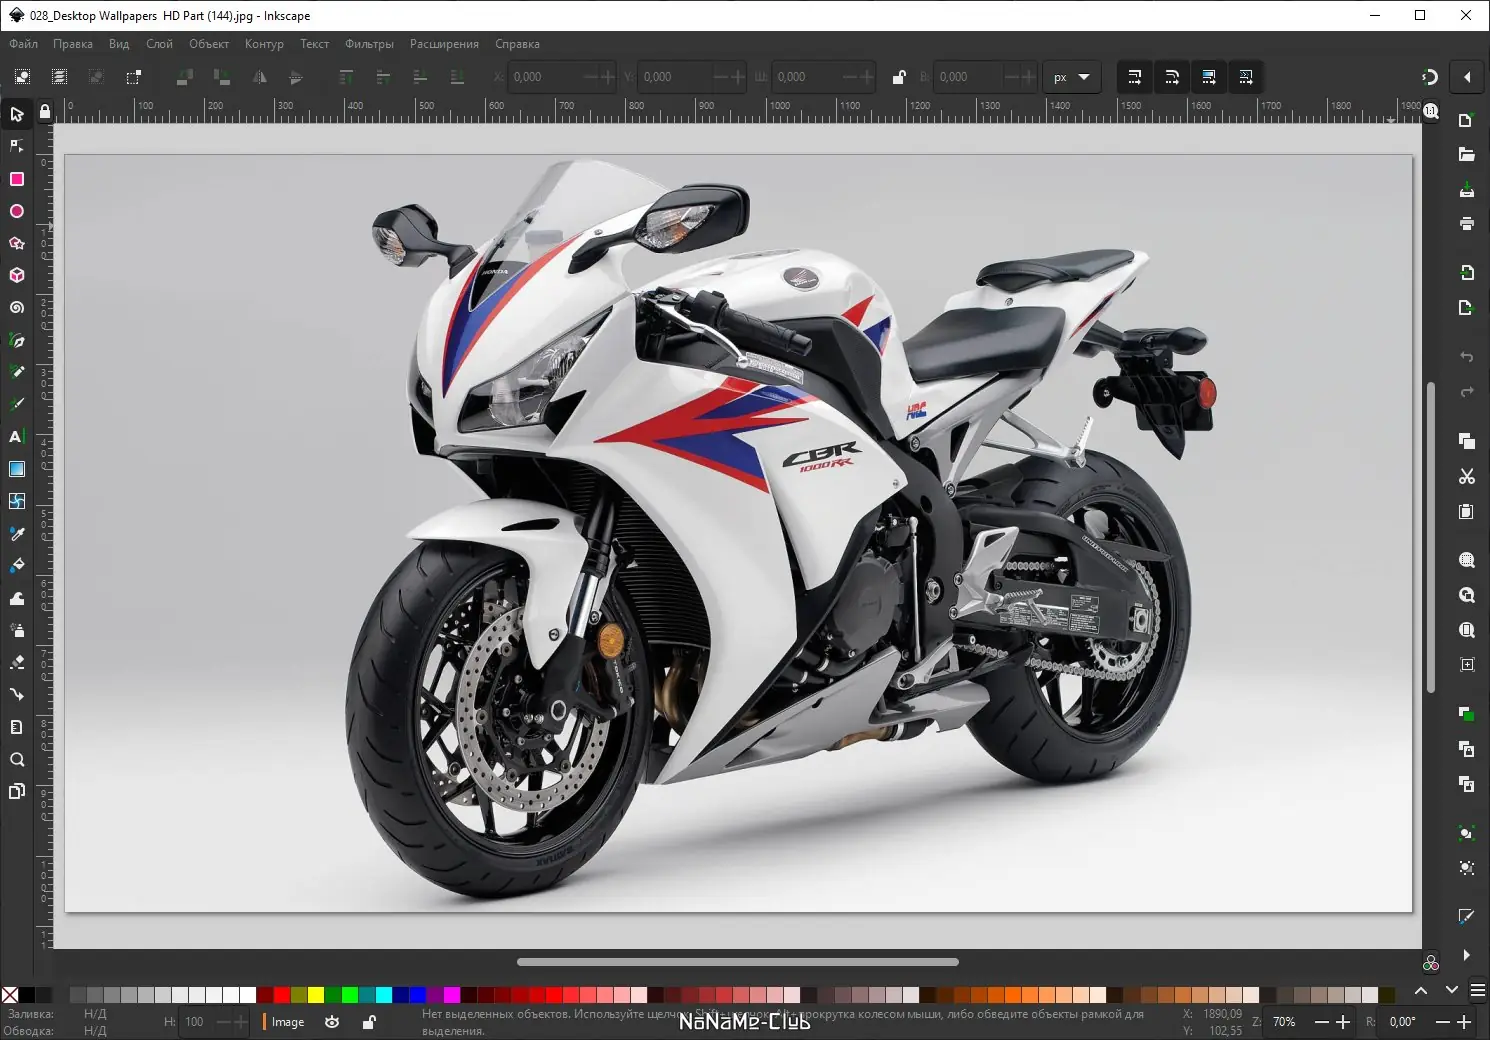Image resolution: width=1490 pixels, height=1040 pixels.
Task: Increase canvas rotation with plus button
Action: point(1464,1022)
